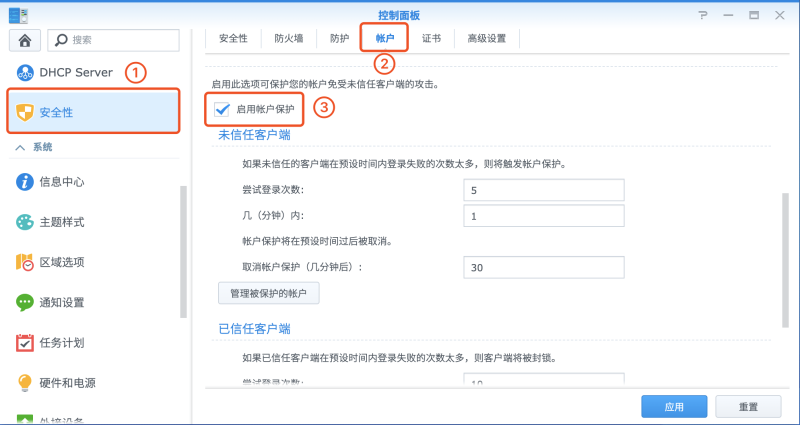Open 信息中心 info icon
800x425 pixels.
coord(25,182)
